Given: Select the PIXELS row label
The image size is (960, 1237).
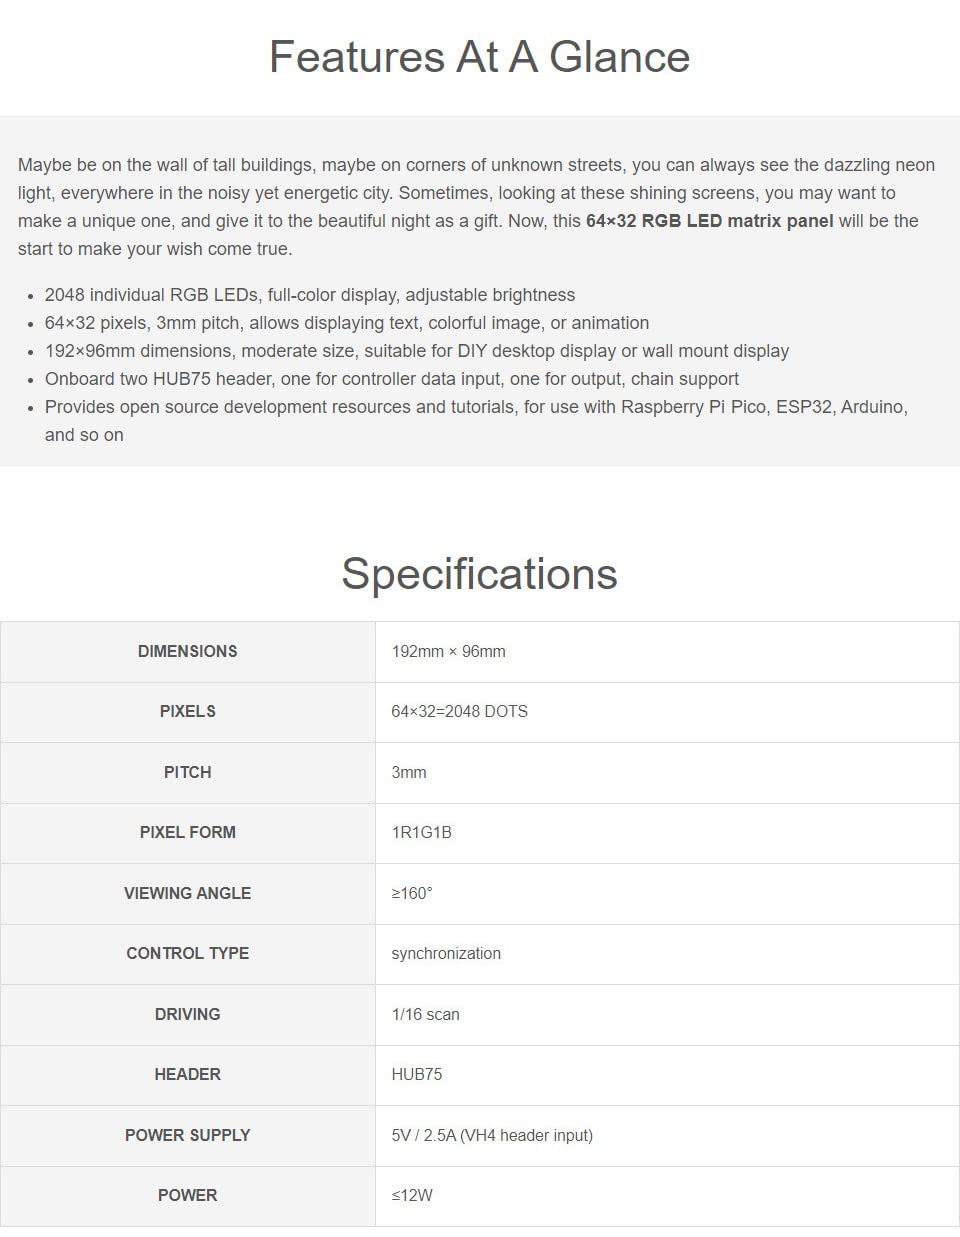Looking at the screenshot, I should [x=188, y=711].
